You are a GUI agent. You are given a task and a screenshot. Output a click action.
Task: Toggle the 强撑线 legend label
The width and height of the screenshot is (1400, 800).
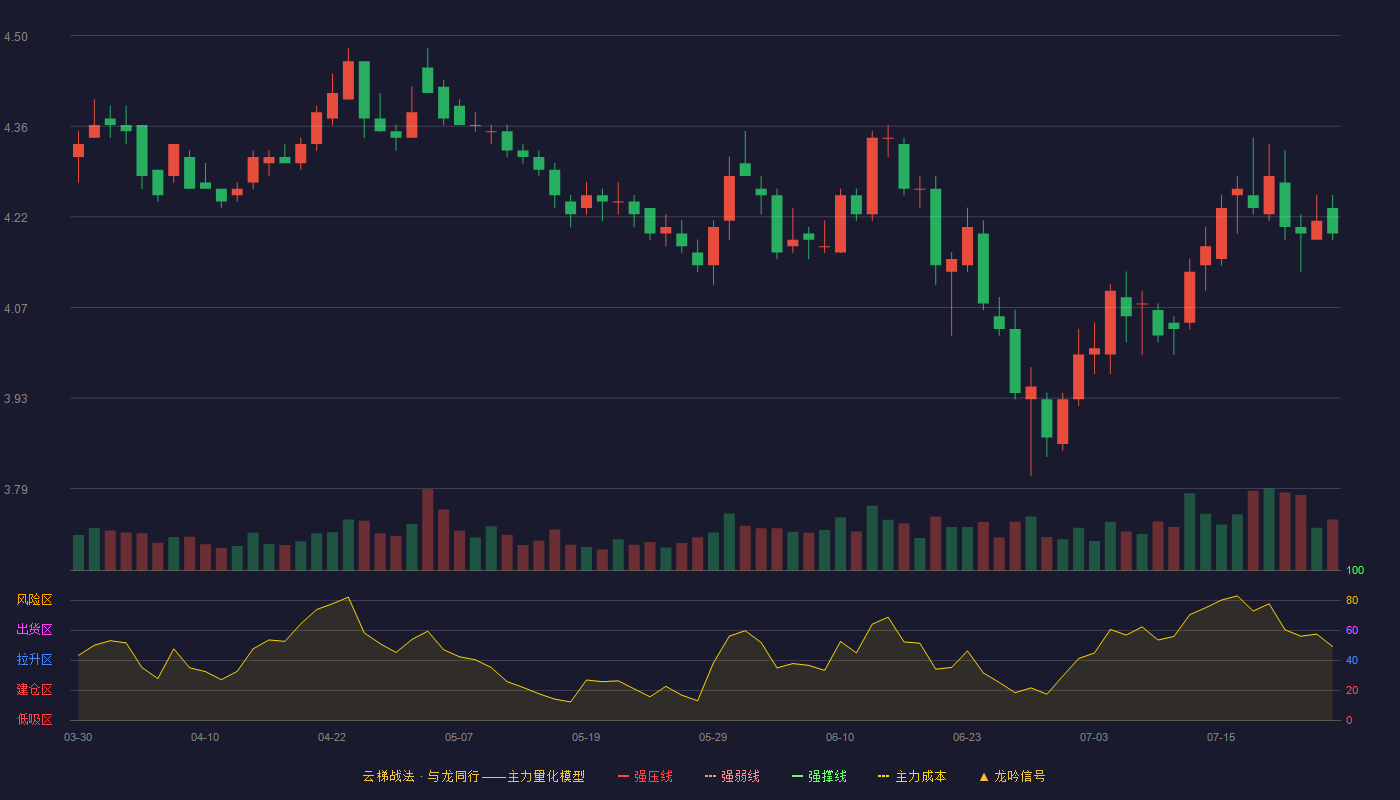[x=827, y=776]
